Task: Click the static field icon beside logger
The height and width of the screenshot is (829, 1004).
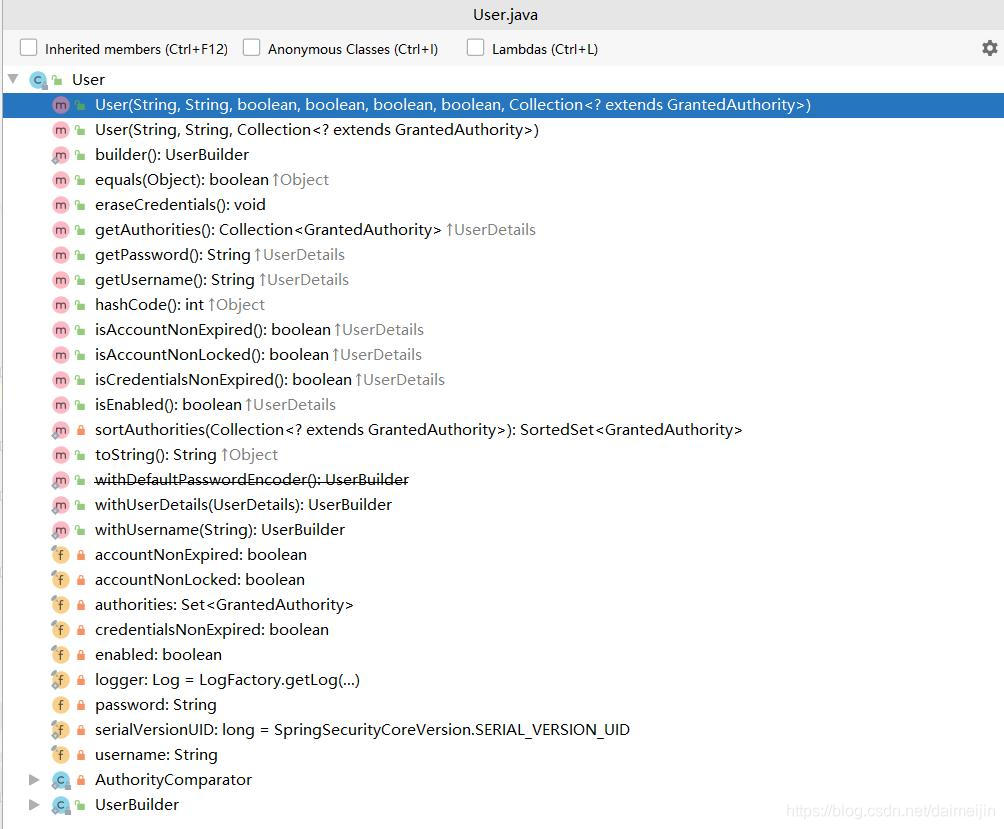Action: (x=60, y=679)
